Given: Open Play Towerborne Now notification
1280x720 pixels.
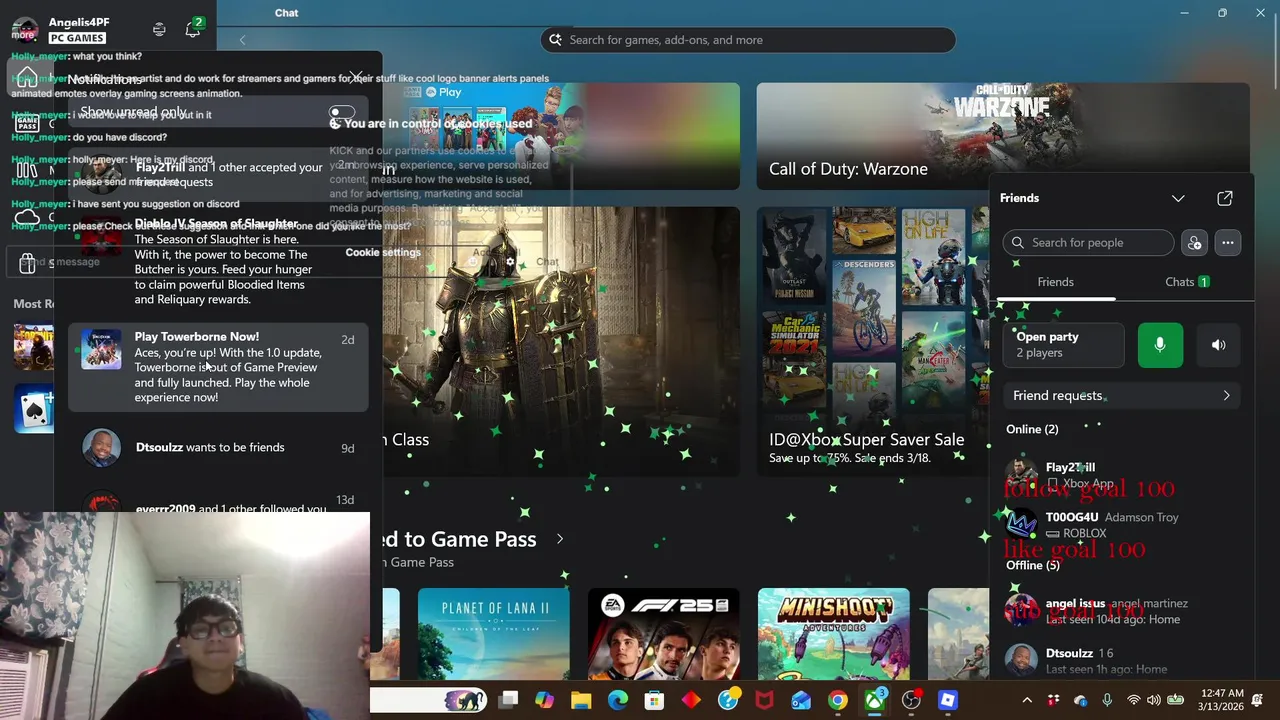Looking at the screenshot, I should pos(218,367).
